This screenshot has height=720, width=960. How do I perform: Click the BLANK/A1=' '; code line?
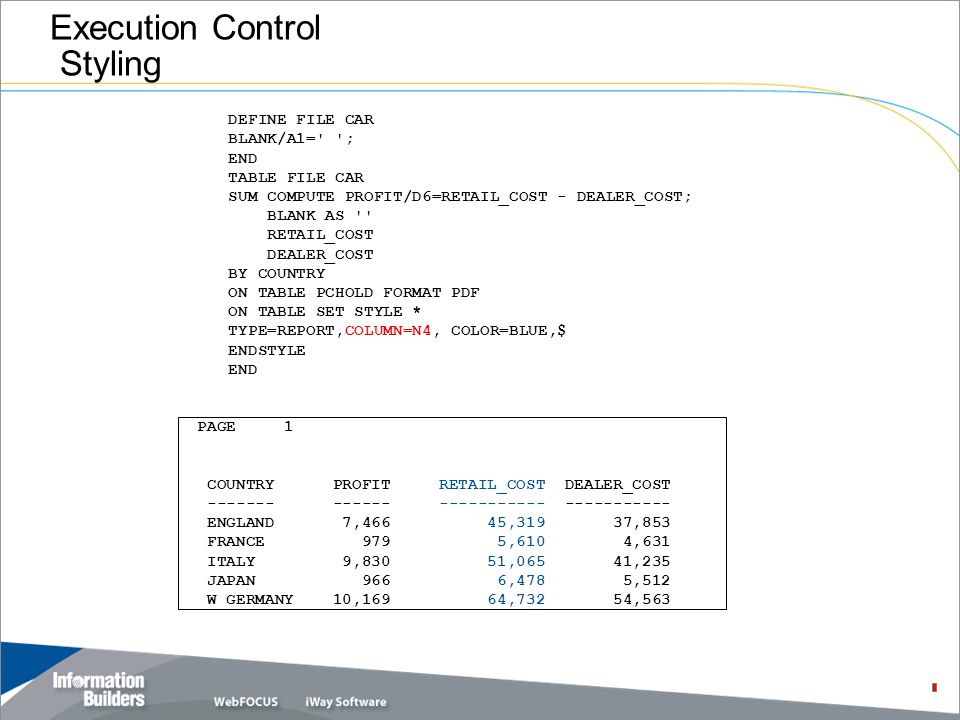[291, 138]
